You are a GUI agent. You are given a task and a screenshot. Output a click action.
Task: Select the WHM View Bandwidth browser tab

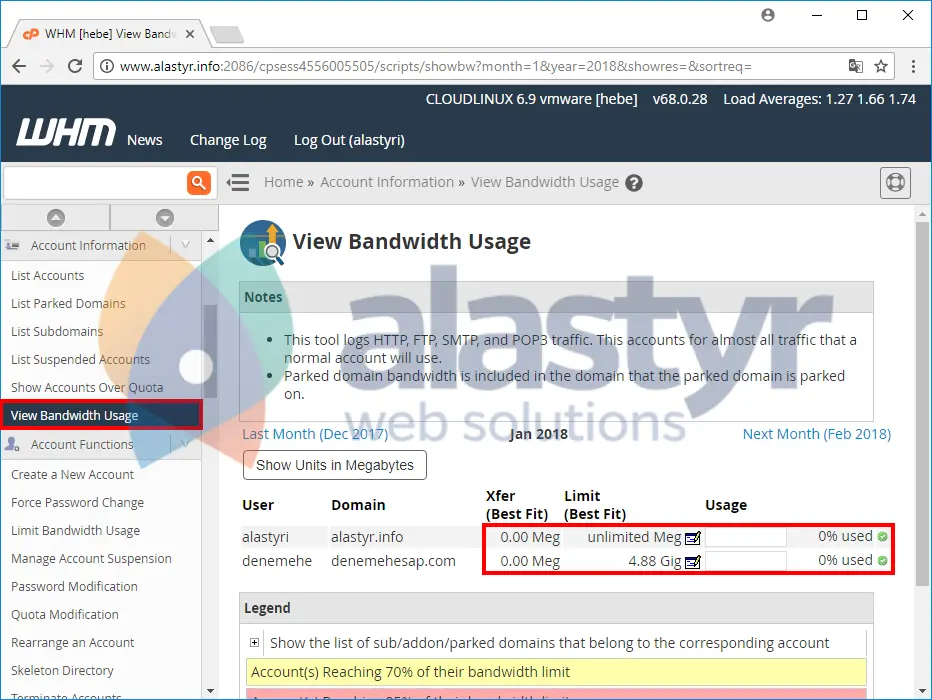point(107,34)
